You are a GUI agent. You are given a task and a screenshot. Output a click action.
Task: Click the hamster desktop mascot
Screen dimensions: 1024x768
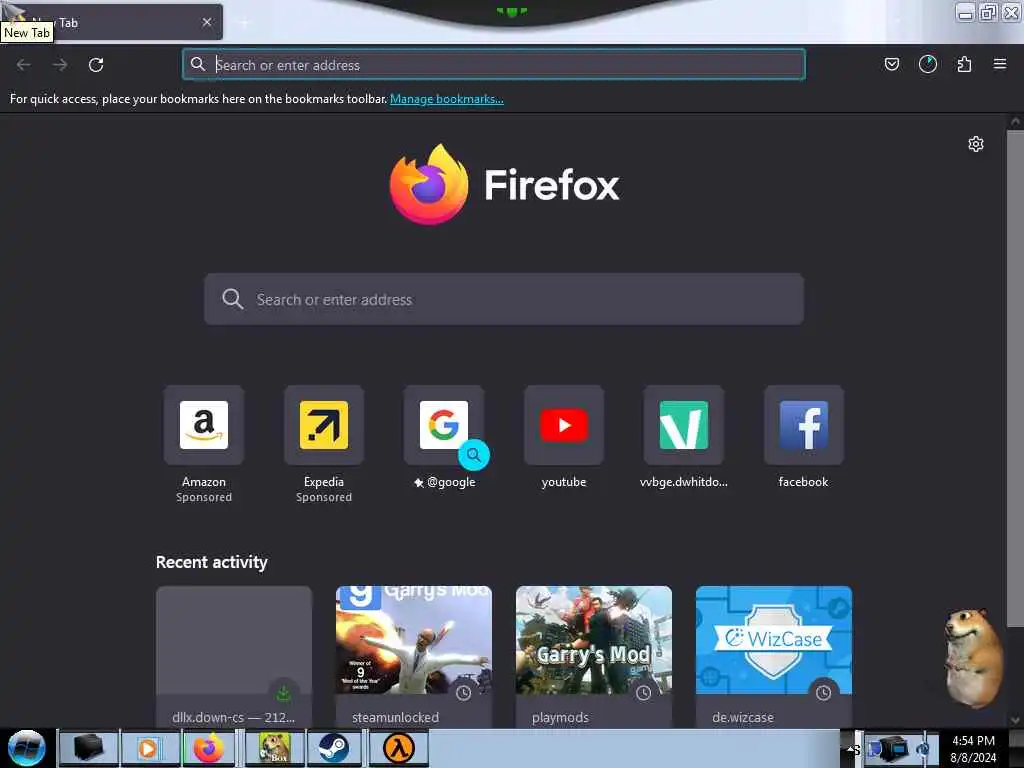(973, 658)
